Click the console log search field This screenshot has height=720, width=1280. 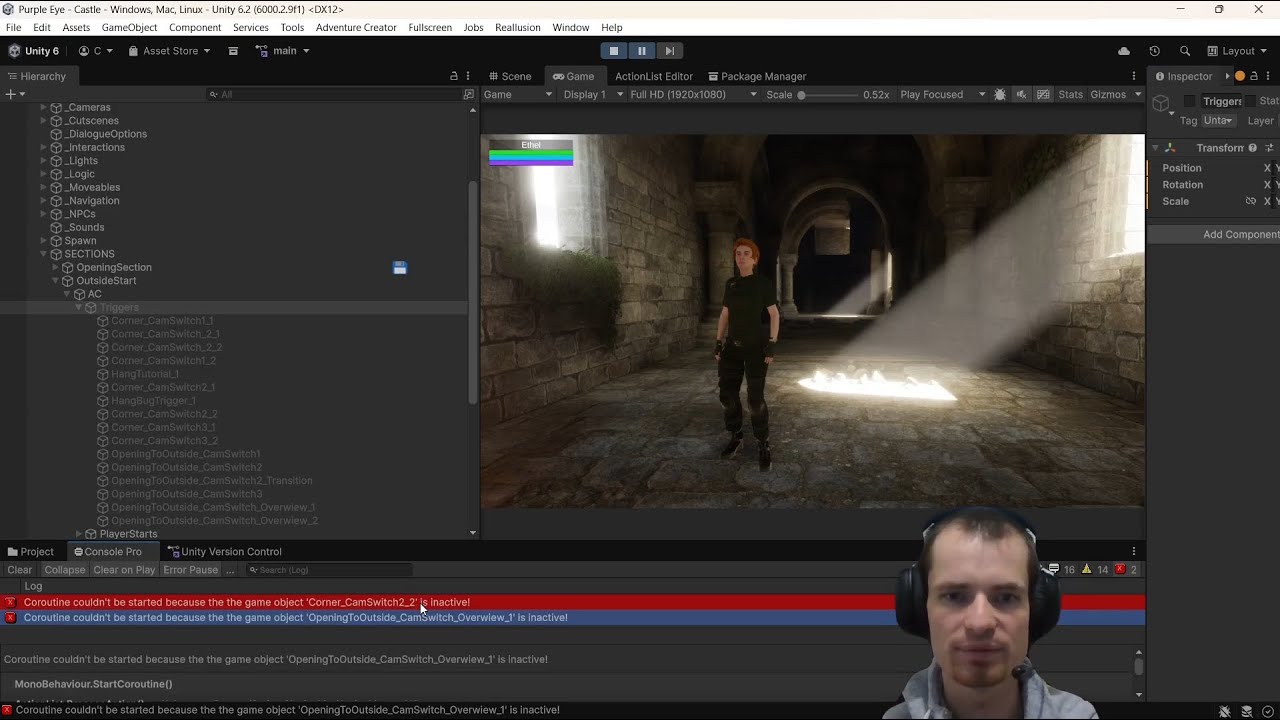328,570
